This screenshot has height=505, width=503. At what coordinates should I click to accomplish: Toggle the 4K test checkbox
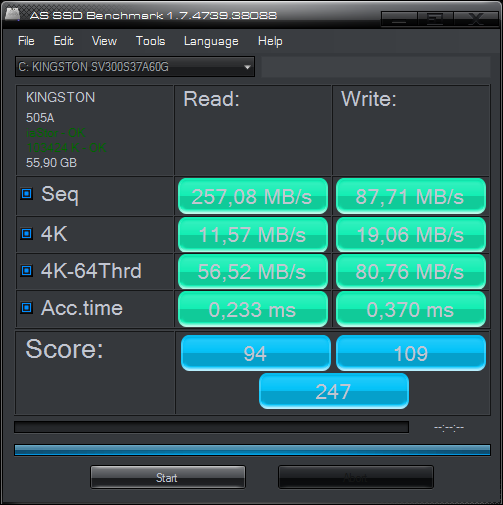coord(27,234)
